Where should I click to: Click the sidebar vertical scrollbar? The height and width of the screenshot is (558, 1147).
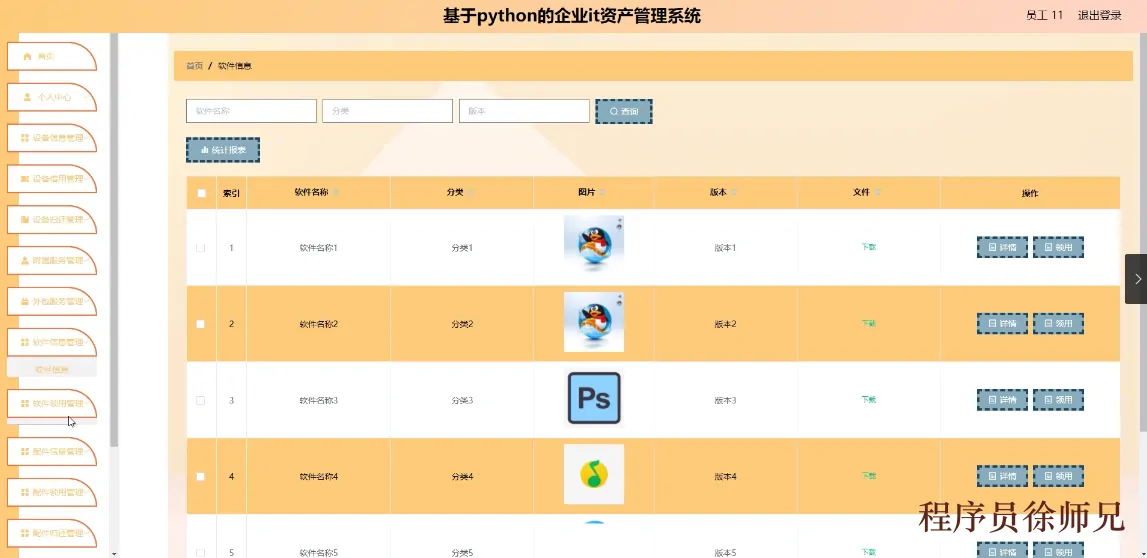(x=113, y=241)
